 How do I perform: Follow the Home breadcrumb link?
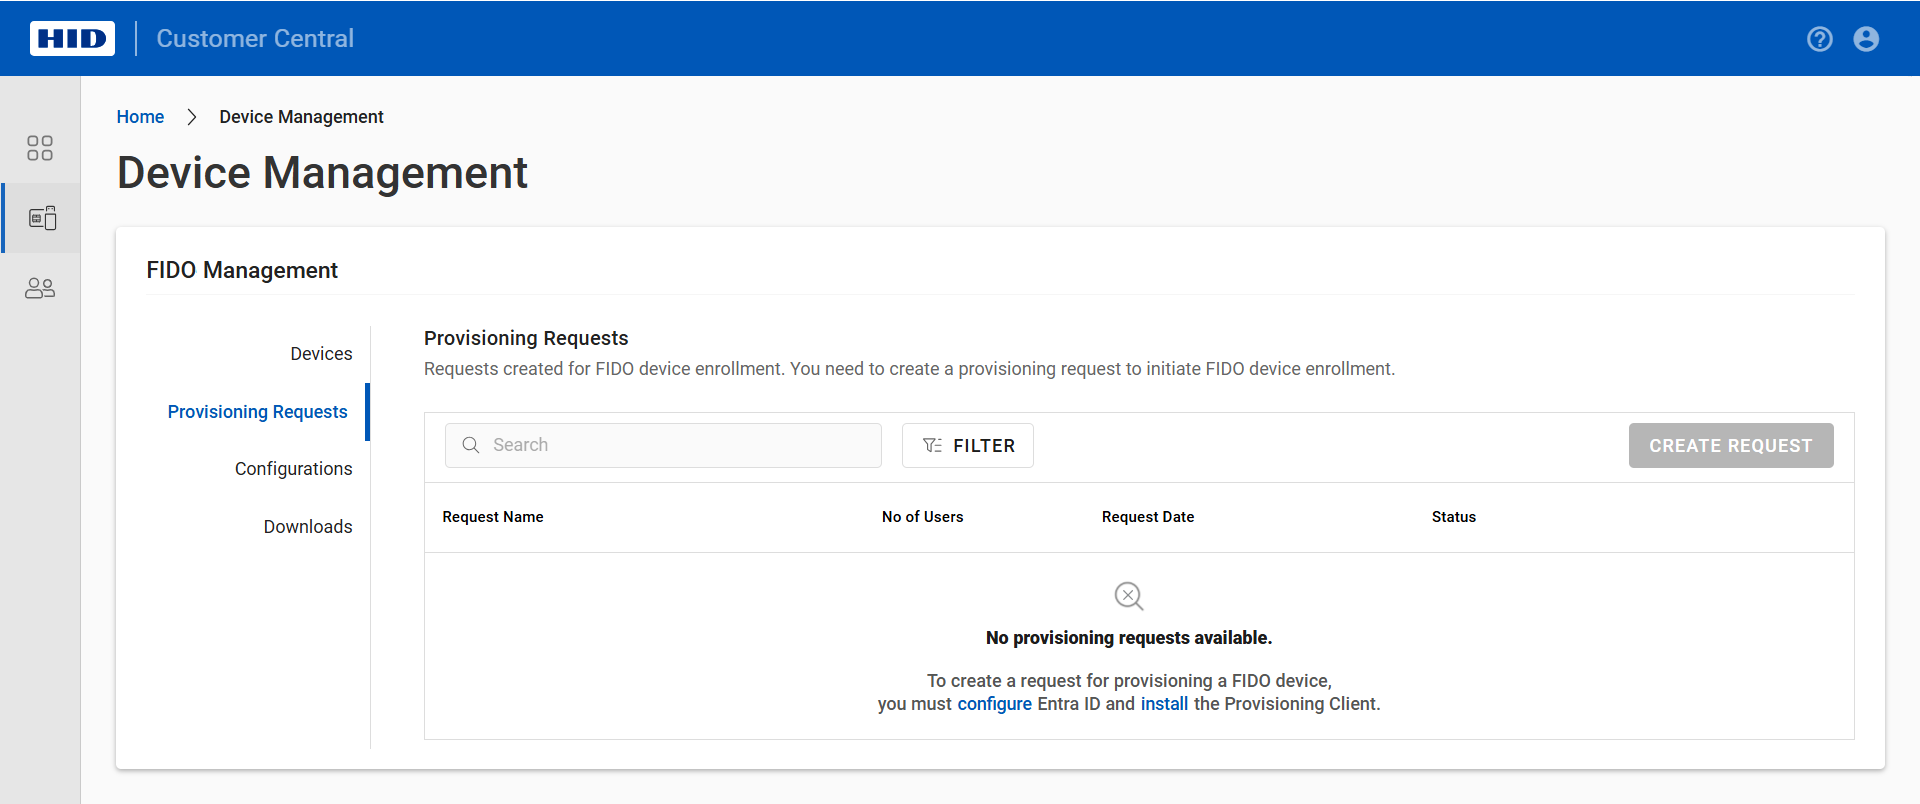click(140, 117)
